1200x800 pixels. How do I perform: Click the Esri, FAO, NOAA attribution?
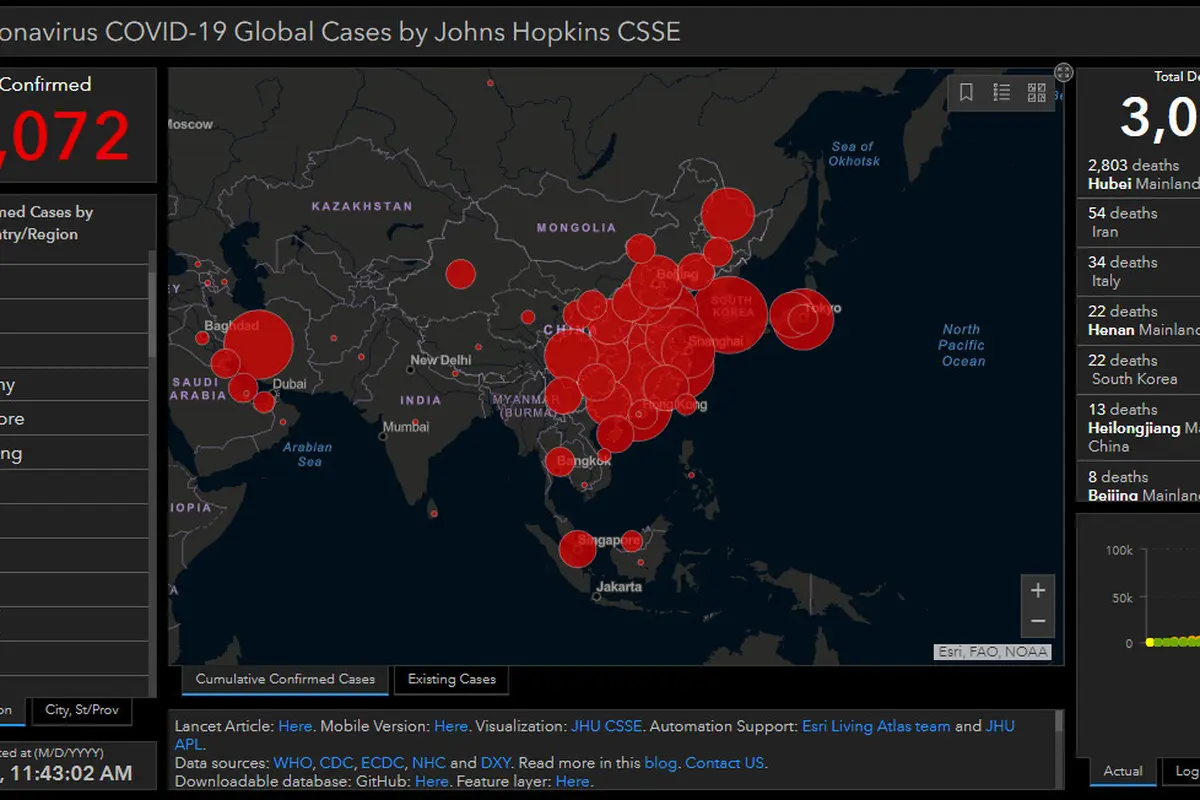(x=992, y=652)
